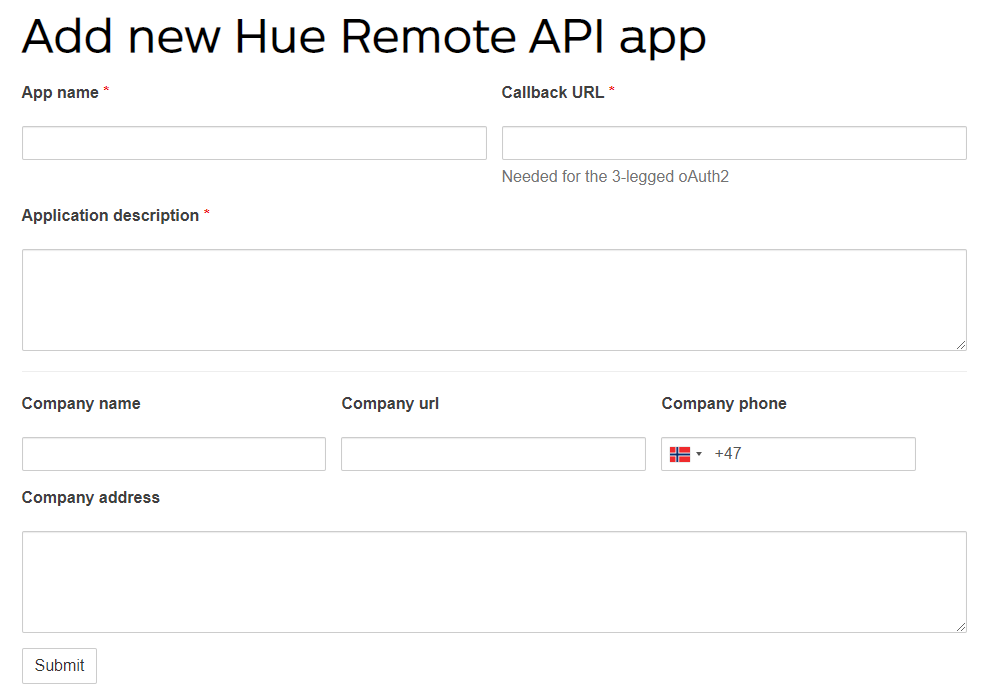The width and height of the screenshot is (992, 699).
Task: Click the Company name label text
Action: tap(81, 404)
